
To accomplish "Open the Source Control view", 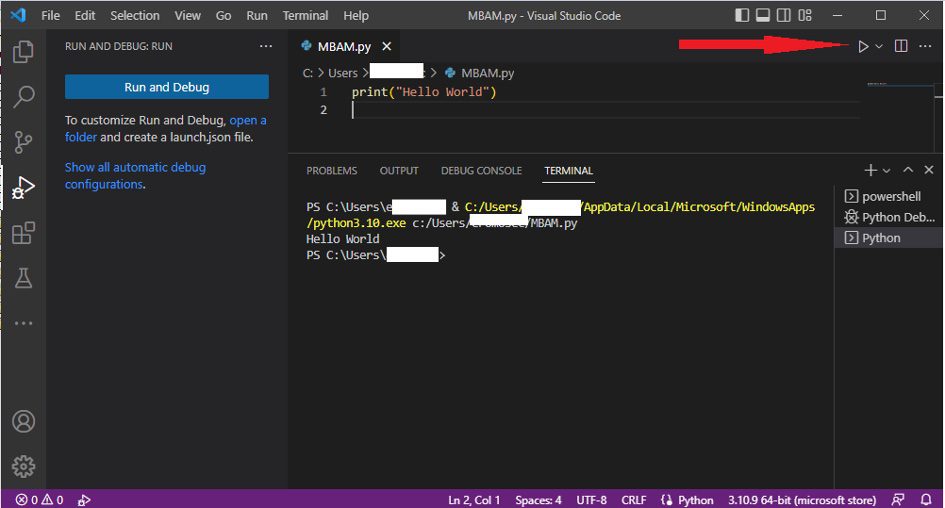I will (23, 142).
